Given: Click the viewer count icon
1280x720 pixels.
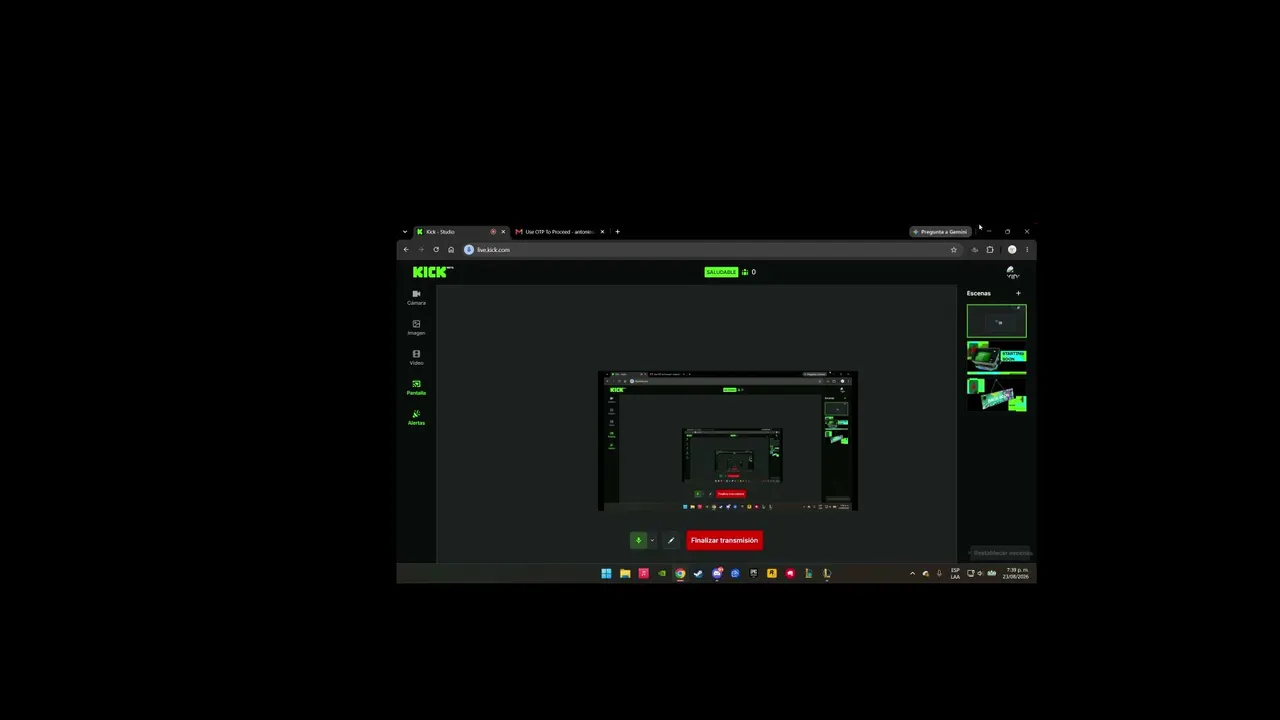Looking at the screenshot, I should click(x=745, y=272).
